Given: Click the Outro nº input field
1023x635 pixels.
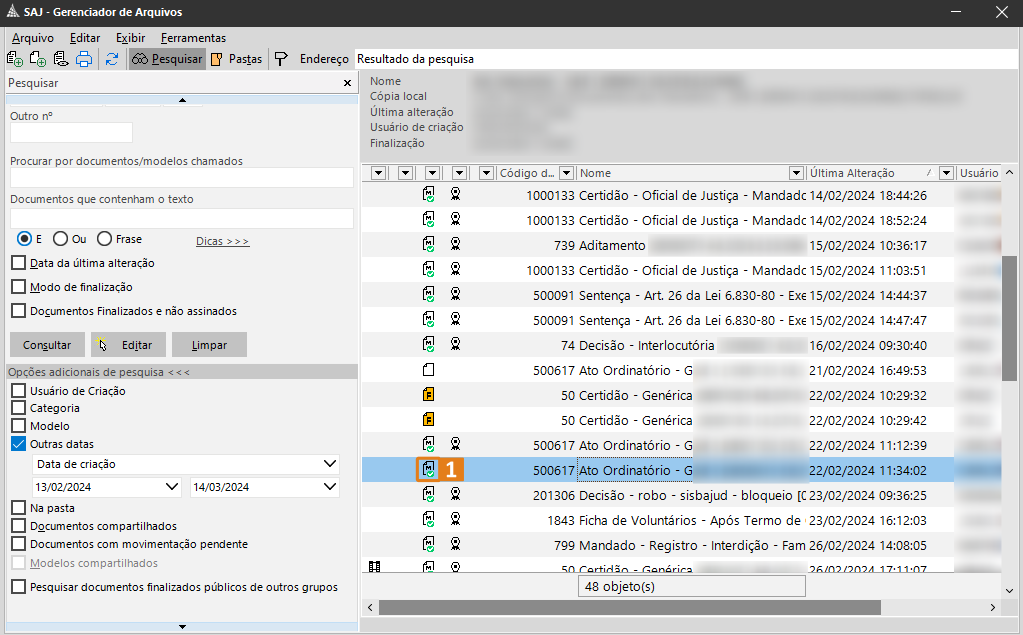Looking at the screenshot, I should tap(71, 132).
